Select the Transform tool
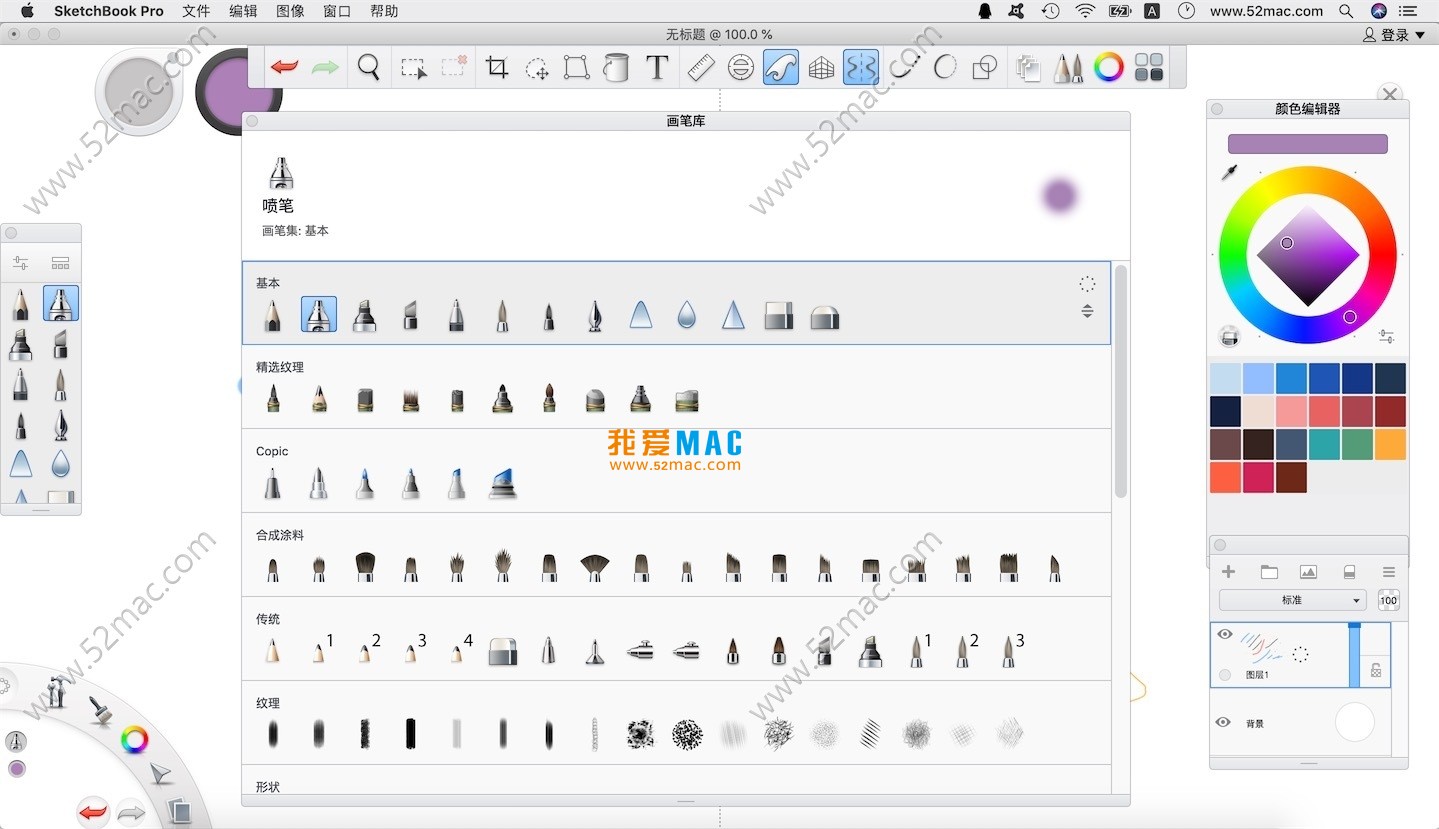 coord(576,67)
